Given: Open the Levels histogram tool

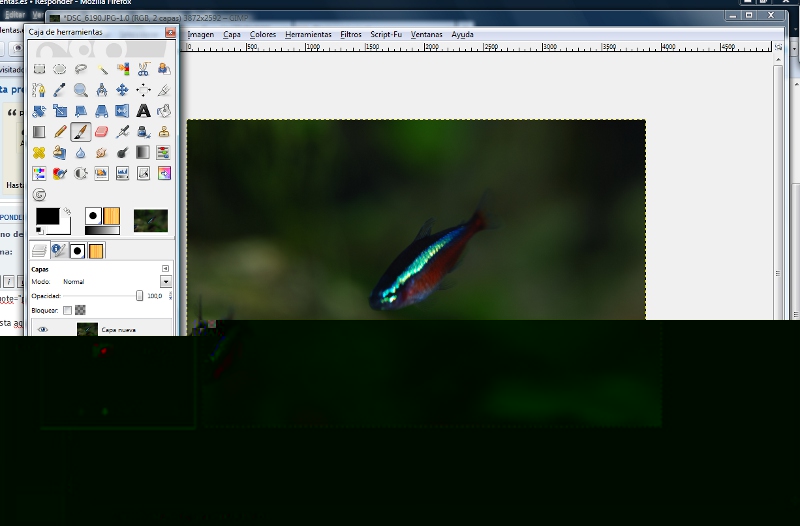Looking at the screenshot, I should [122, 173].
